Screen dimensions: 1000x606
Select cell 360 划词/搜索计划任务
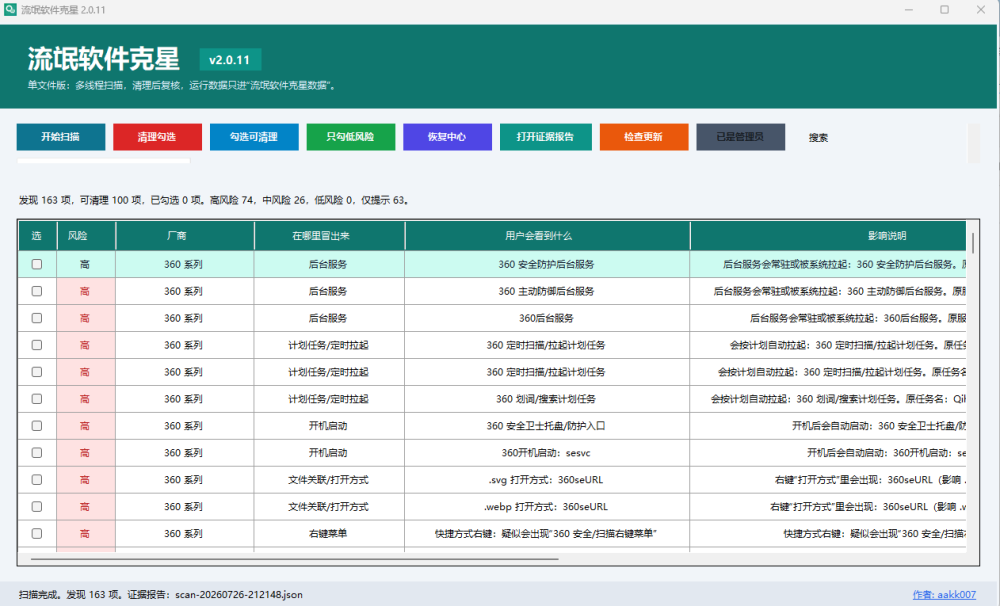pos(547,399)
